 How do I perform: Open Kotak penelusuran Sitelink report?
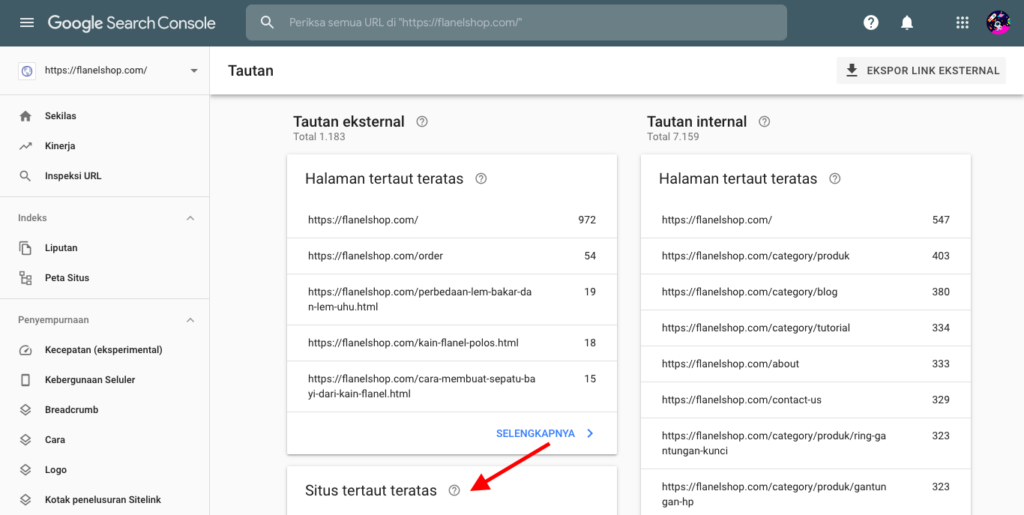point(104,500)
